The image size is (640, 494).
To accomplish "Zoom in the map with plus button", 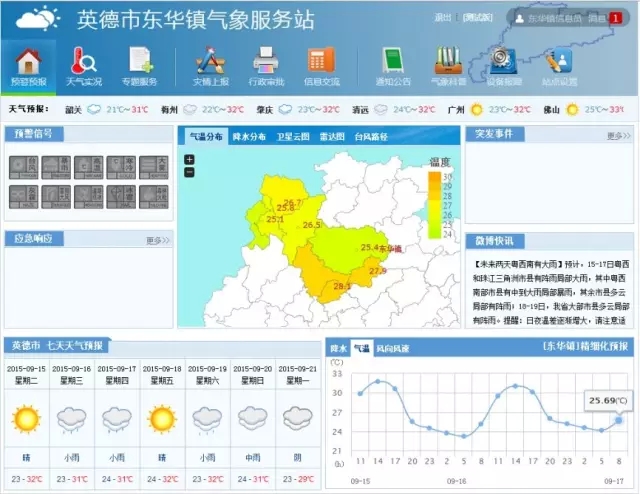I will [189, 160].
